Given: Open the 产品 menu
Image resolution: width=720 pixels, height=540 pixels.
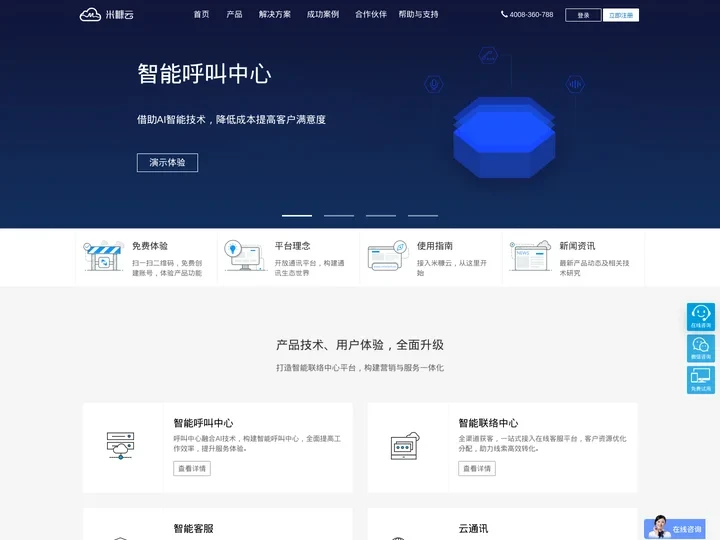Looking at the screenshot, I should tap(234, 14).
